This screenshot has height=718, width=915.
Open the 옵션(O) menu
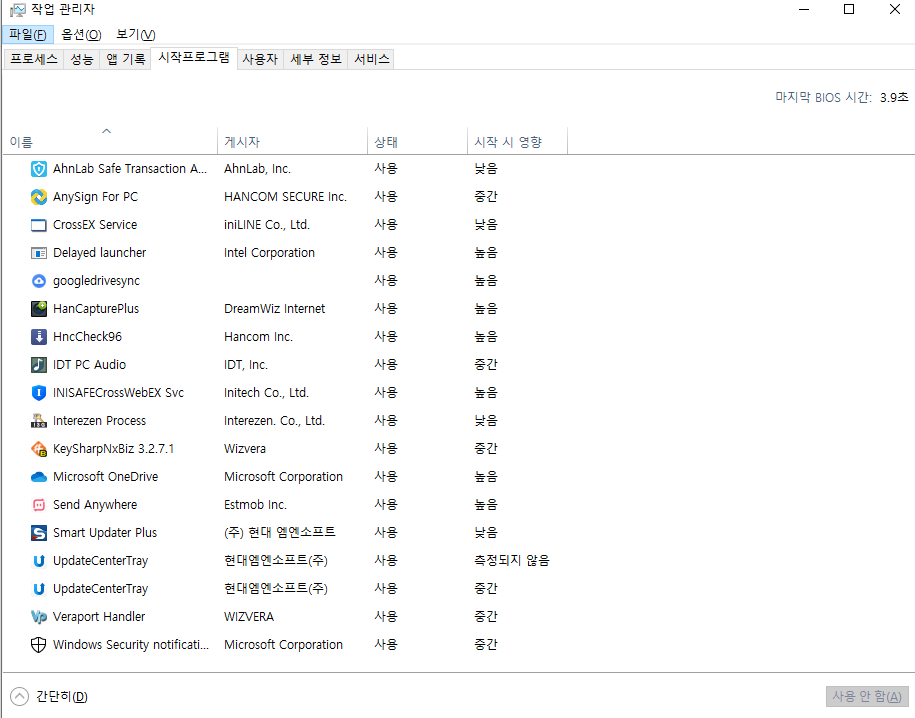pos(81,34)
